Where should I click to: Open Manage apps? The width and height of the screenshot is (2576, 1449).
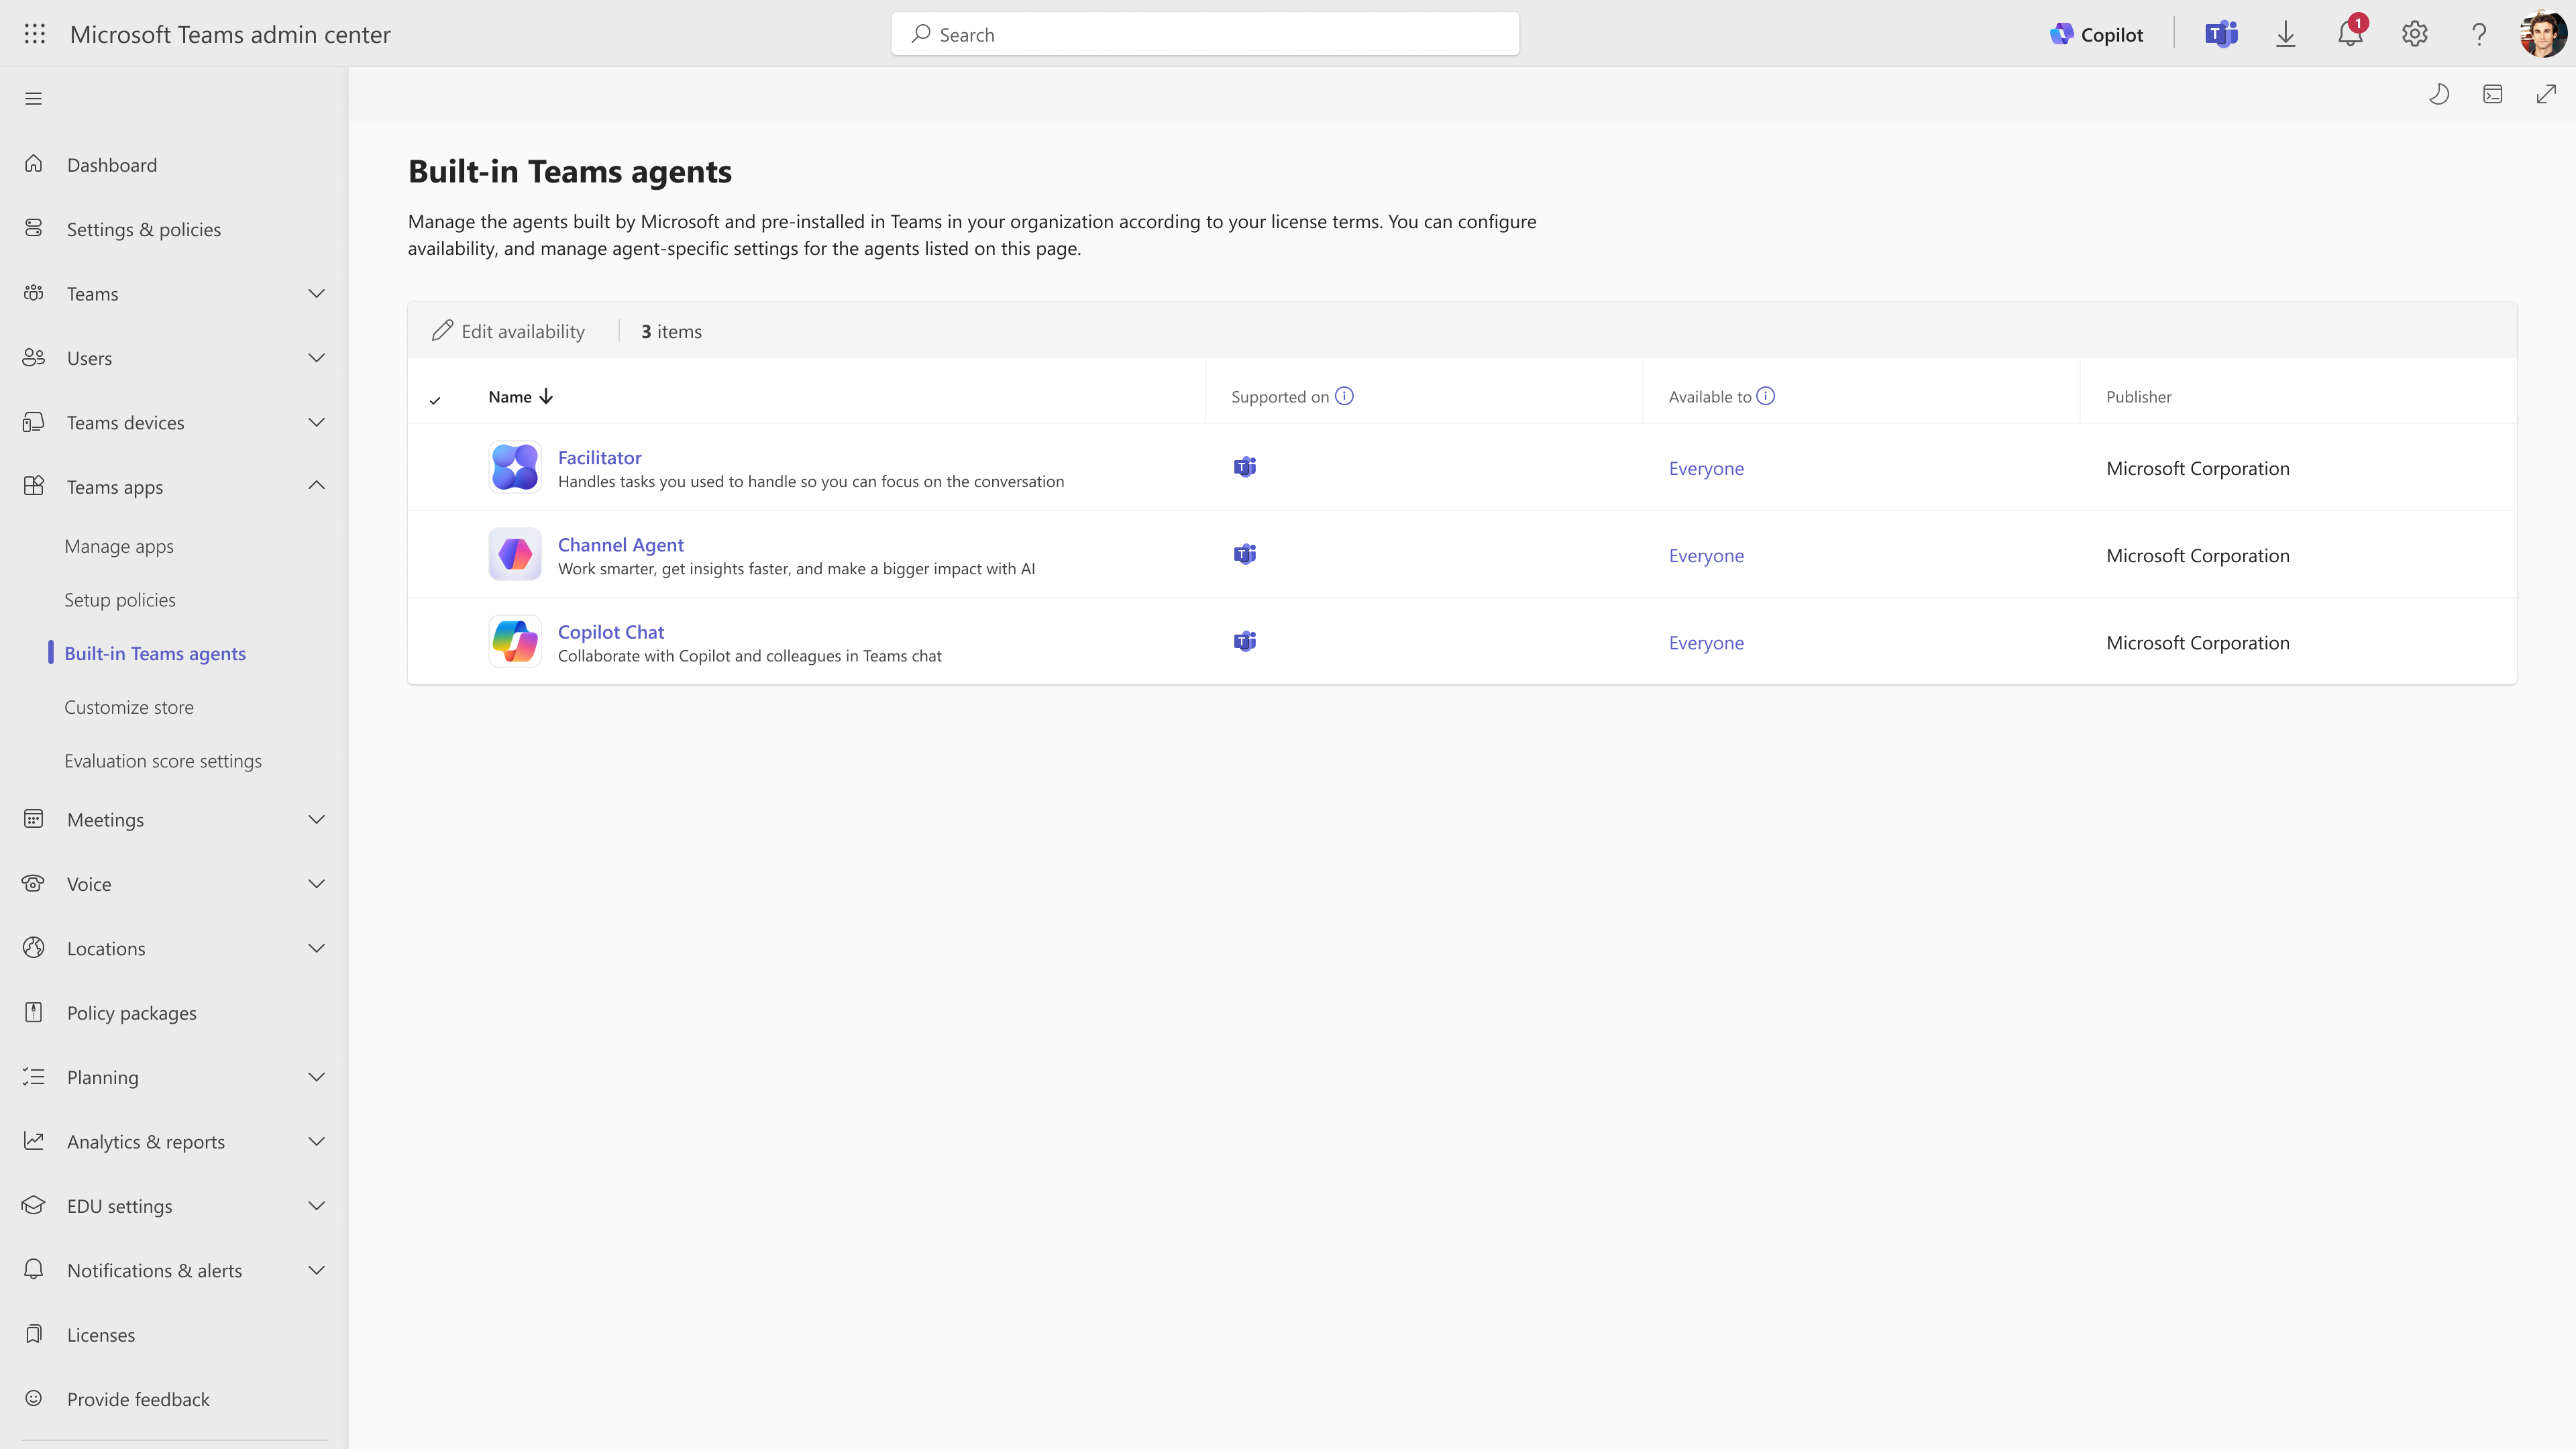coord(119,546)
